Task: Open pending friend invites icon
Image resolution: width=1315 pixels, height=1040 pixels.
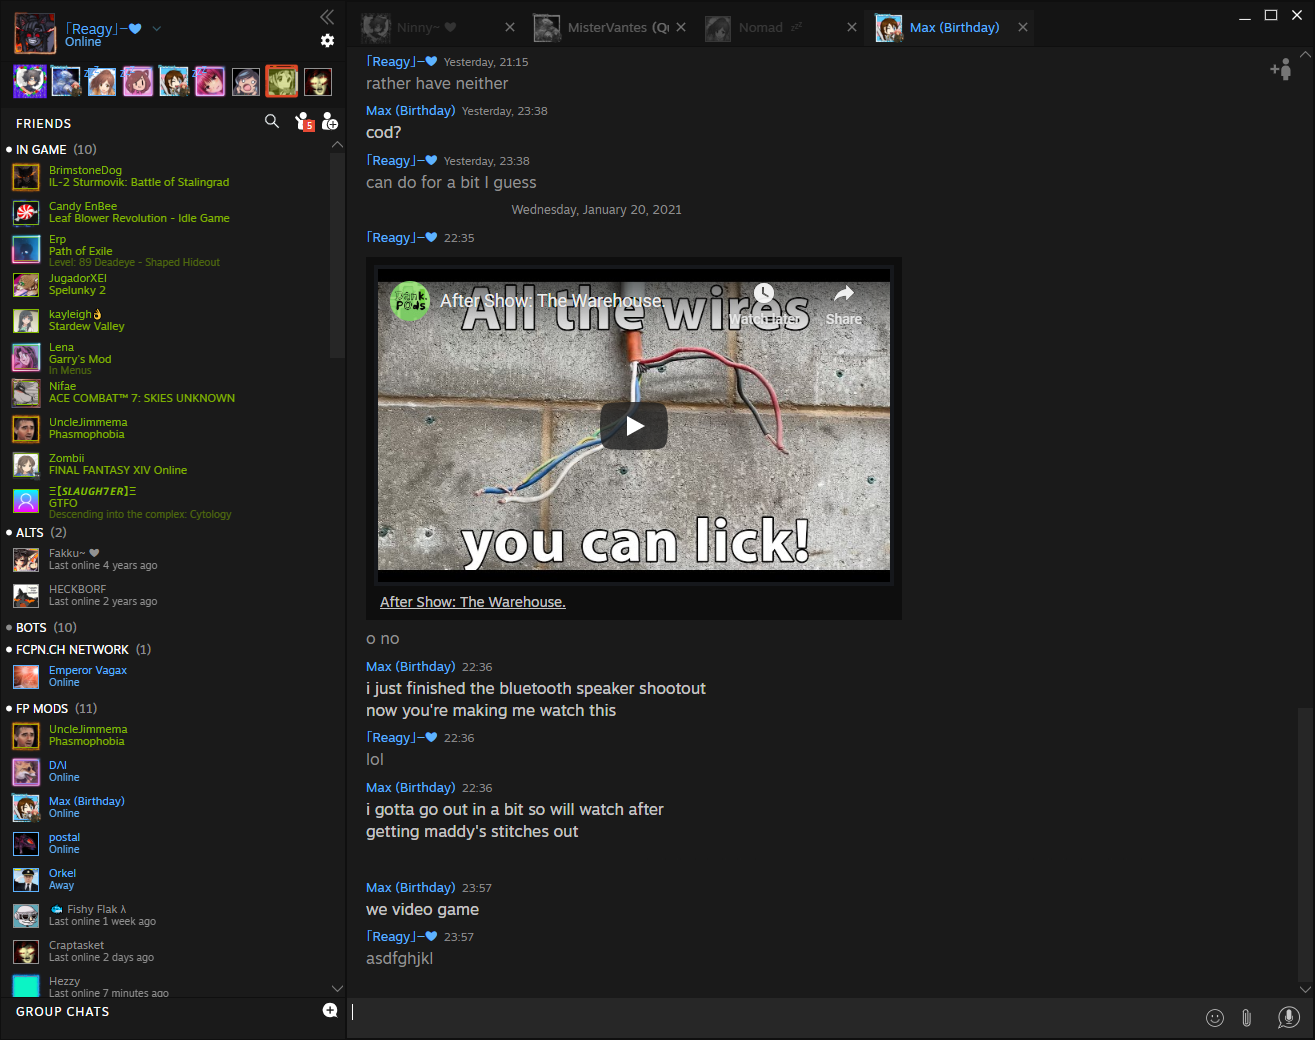Action: point(305,122)
